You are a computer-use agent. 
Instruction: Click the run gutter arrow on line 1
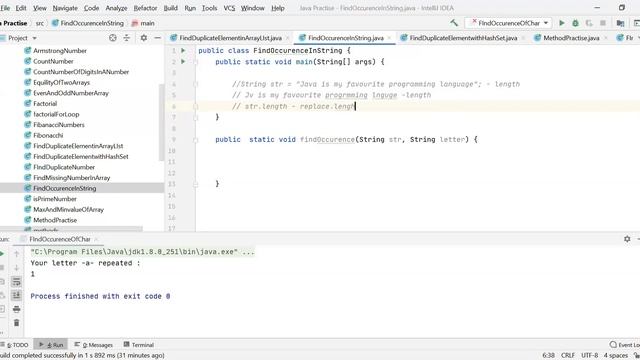pyautogui.click(x=183, y=51)
